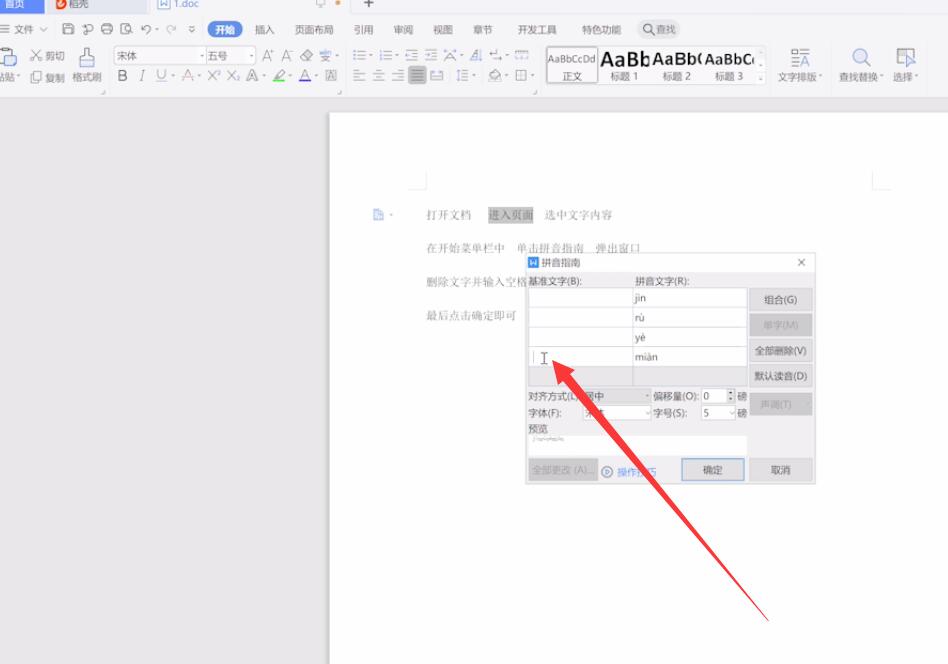Align text right in the ribbon
The width and height of the screenshot is (948, 664).
click(398, 76)
